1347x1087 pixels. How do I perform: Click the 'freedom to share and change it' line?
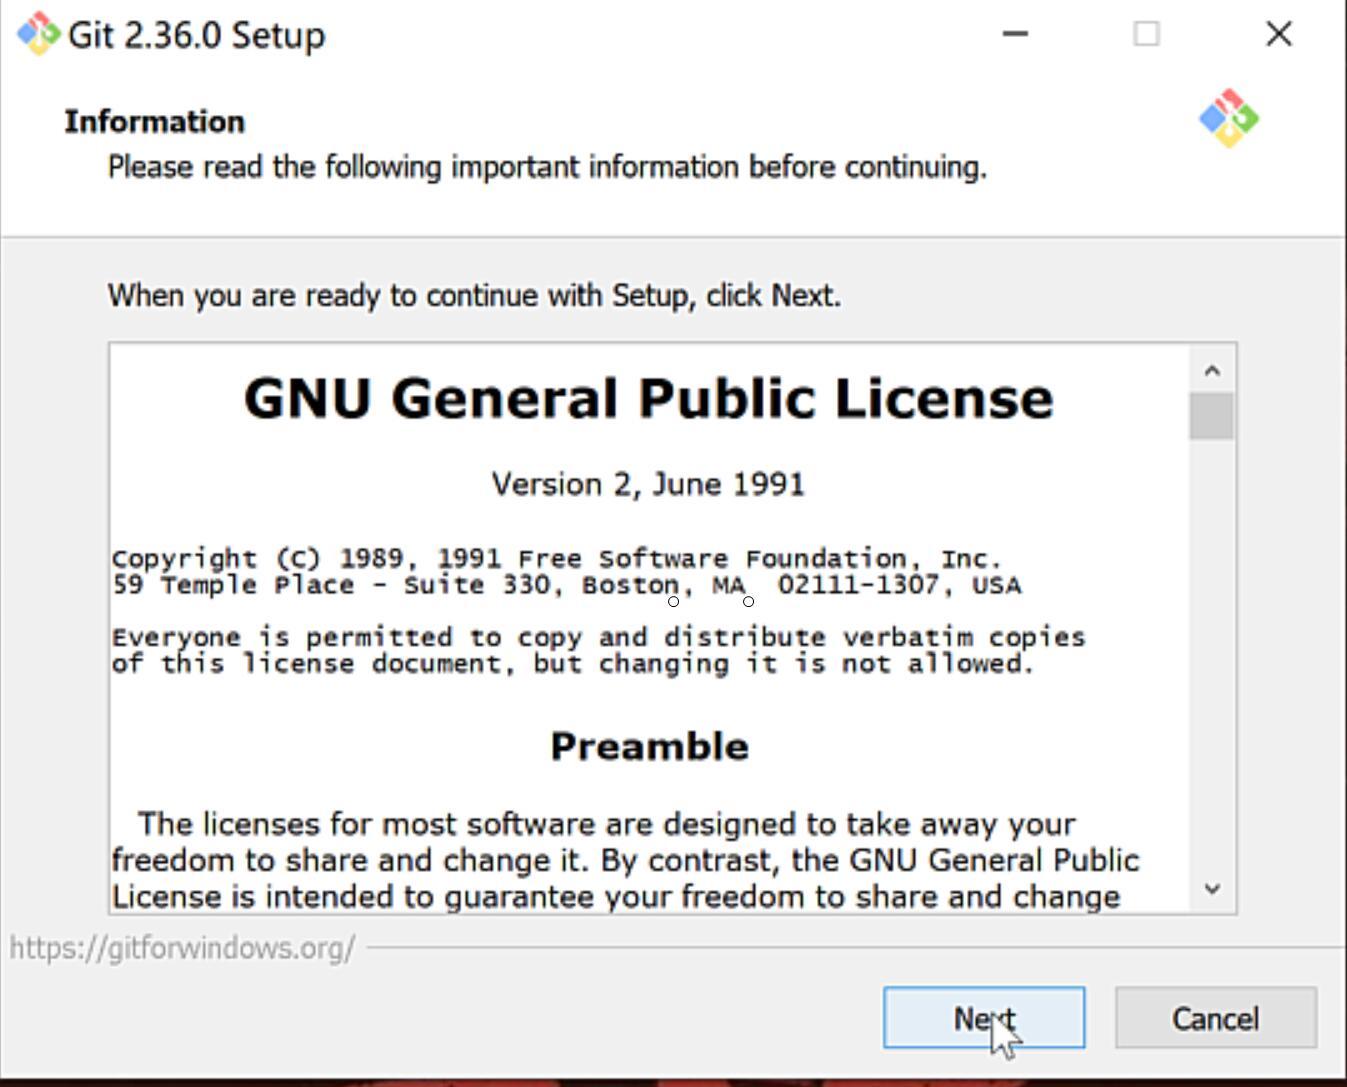[x=625, y=860]
